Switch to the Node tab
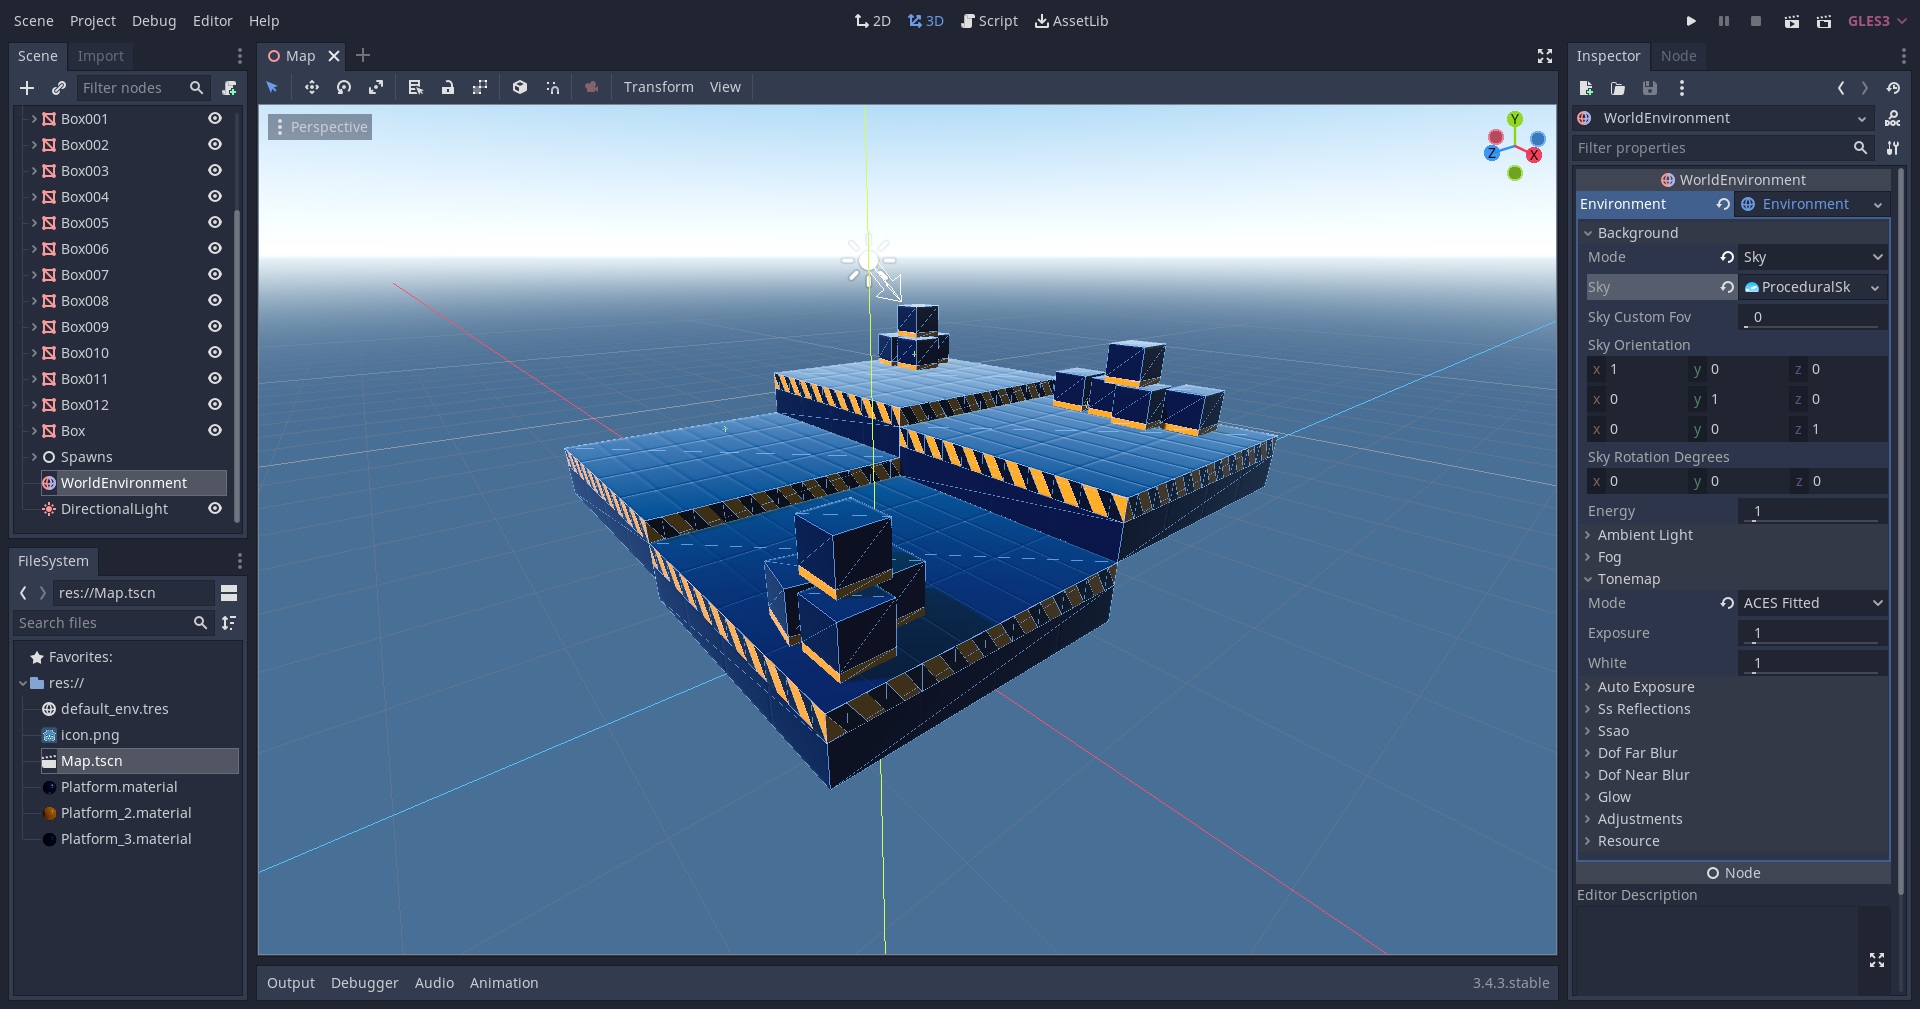This screenshot has height=1009, width=1920. (x=1678, y=56)
